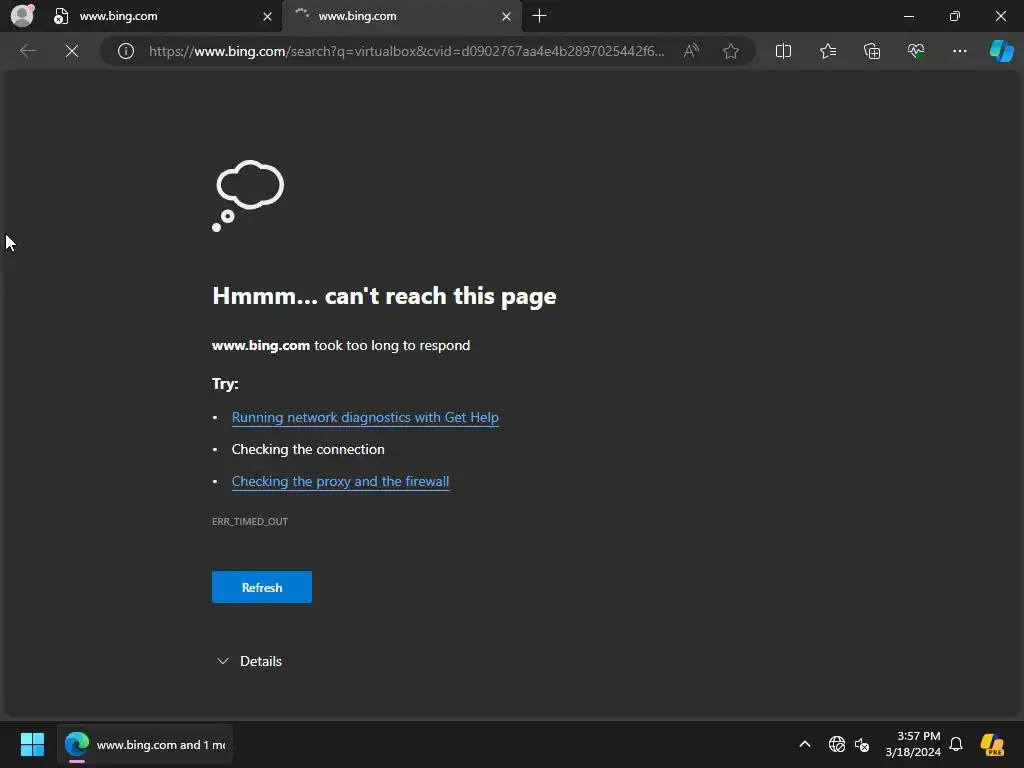Restore down the Edge window
Image resolution: width=1024 pixels, height=768 pixels.
click(x=955, y=16)
